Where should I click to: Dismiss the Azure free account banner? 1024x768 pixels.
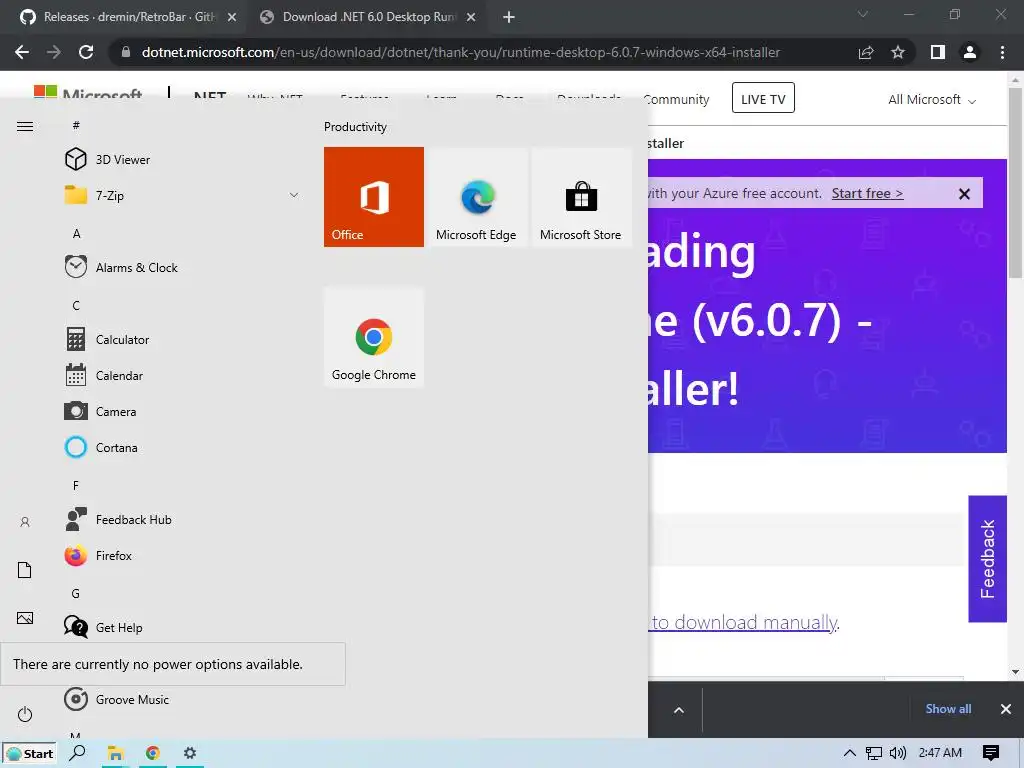(x=964, y=194)
